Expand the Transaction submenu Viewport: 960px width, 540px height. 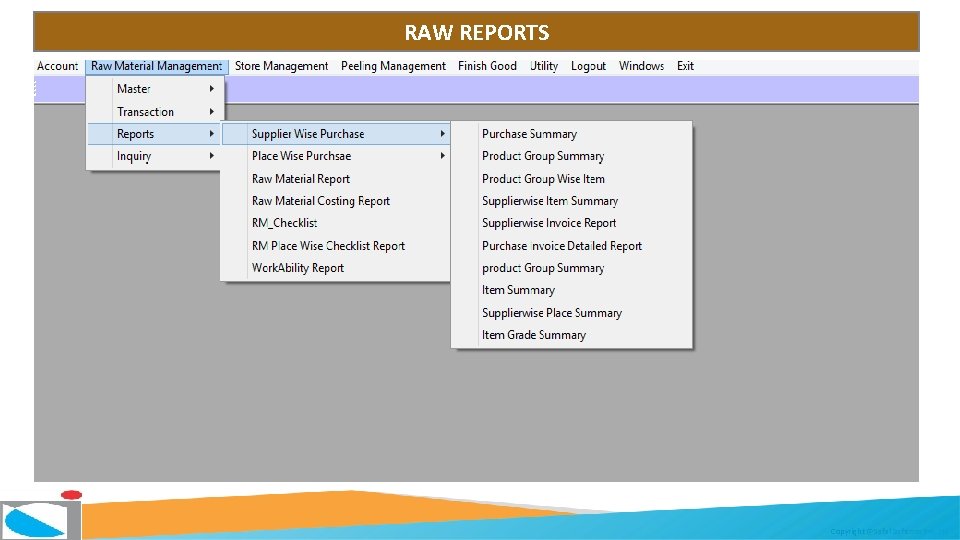coord(156,111)
